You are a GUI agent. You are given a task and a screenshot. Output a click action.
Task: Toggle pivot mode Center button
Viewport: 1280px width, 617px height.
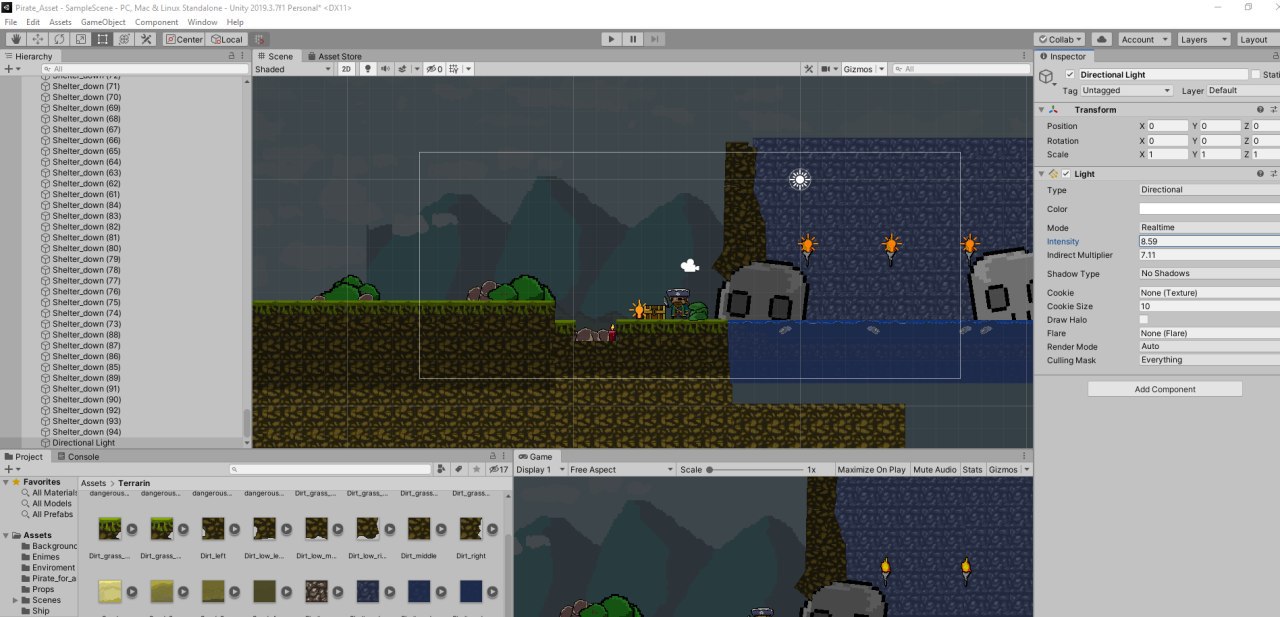click(184, 39)
